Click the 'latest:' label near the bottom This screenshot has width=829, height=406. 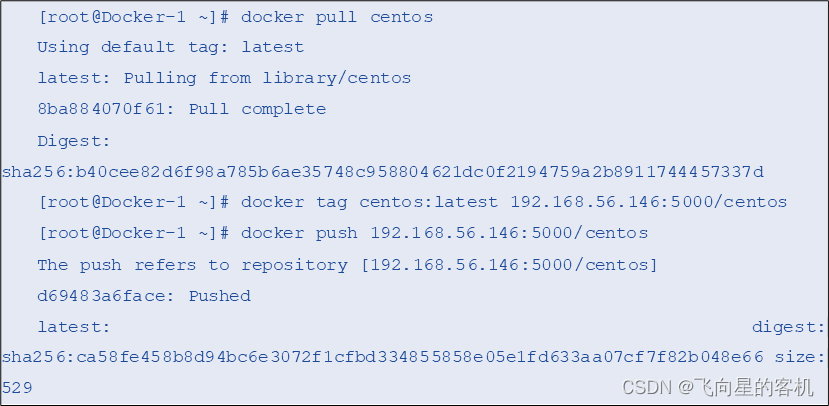pyautogui.click(x=74, y=327)
